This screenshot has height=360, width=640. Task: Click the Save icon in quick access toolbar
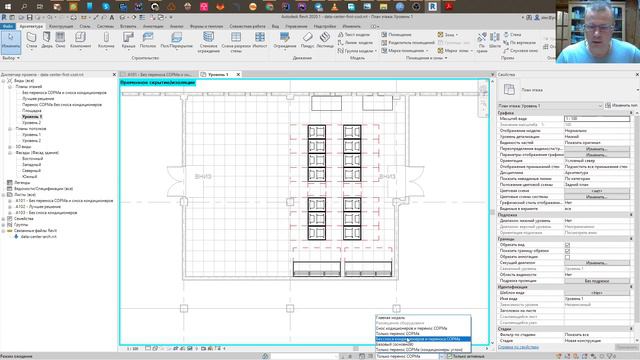pos(29,18)
